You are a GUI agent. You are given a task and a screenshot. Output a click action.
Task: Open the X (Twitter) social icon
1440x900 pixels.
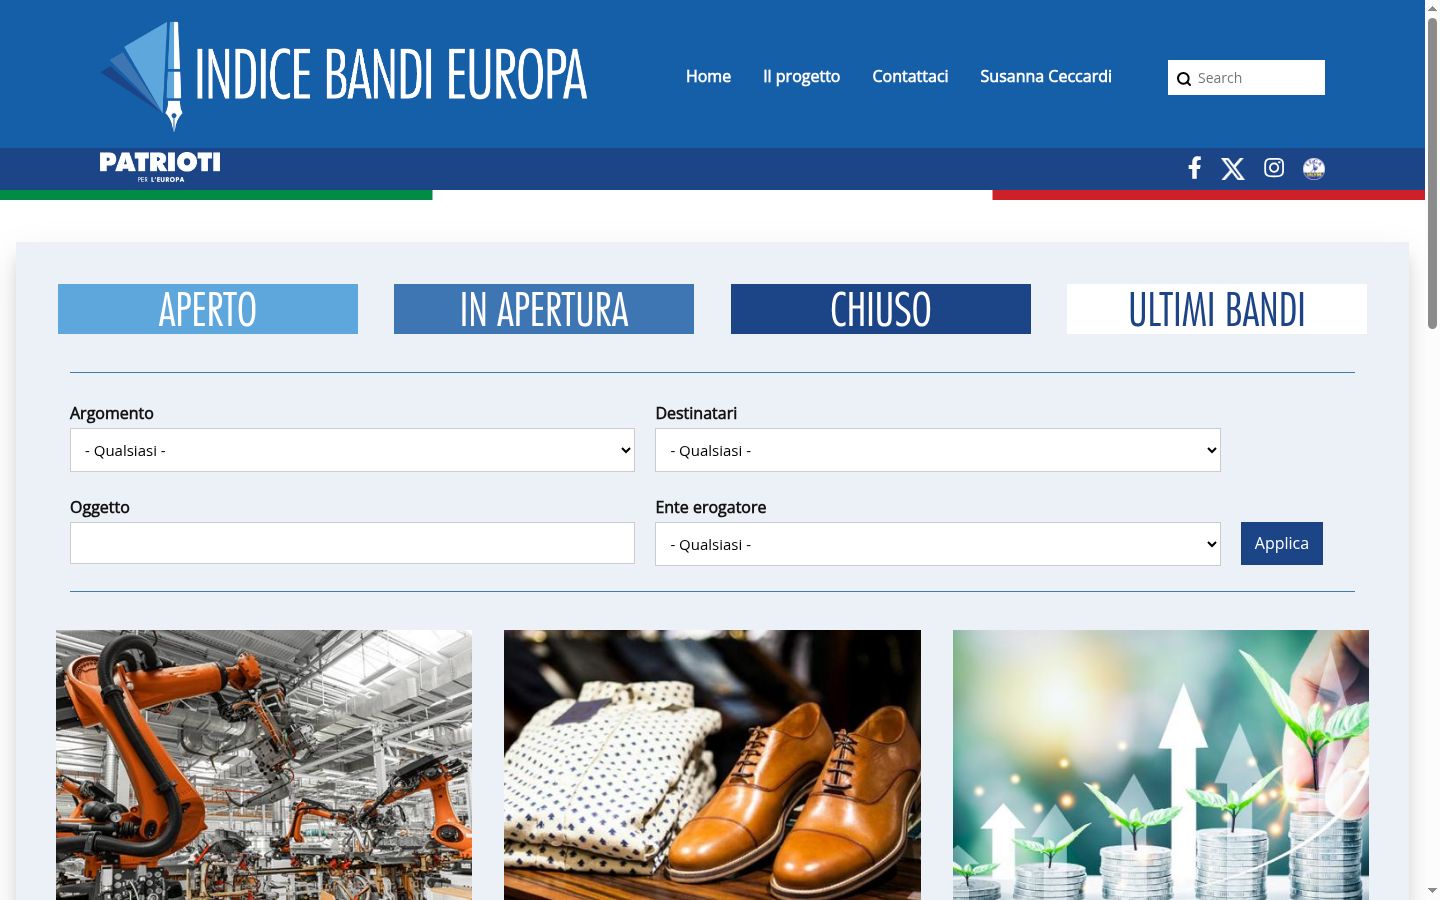click(1233, 169)
